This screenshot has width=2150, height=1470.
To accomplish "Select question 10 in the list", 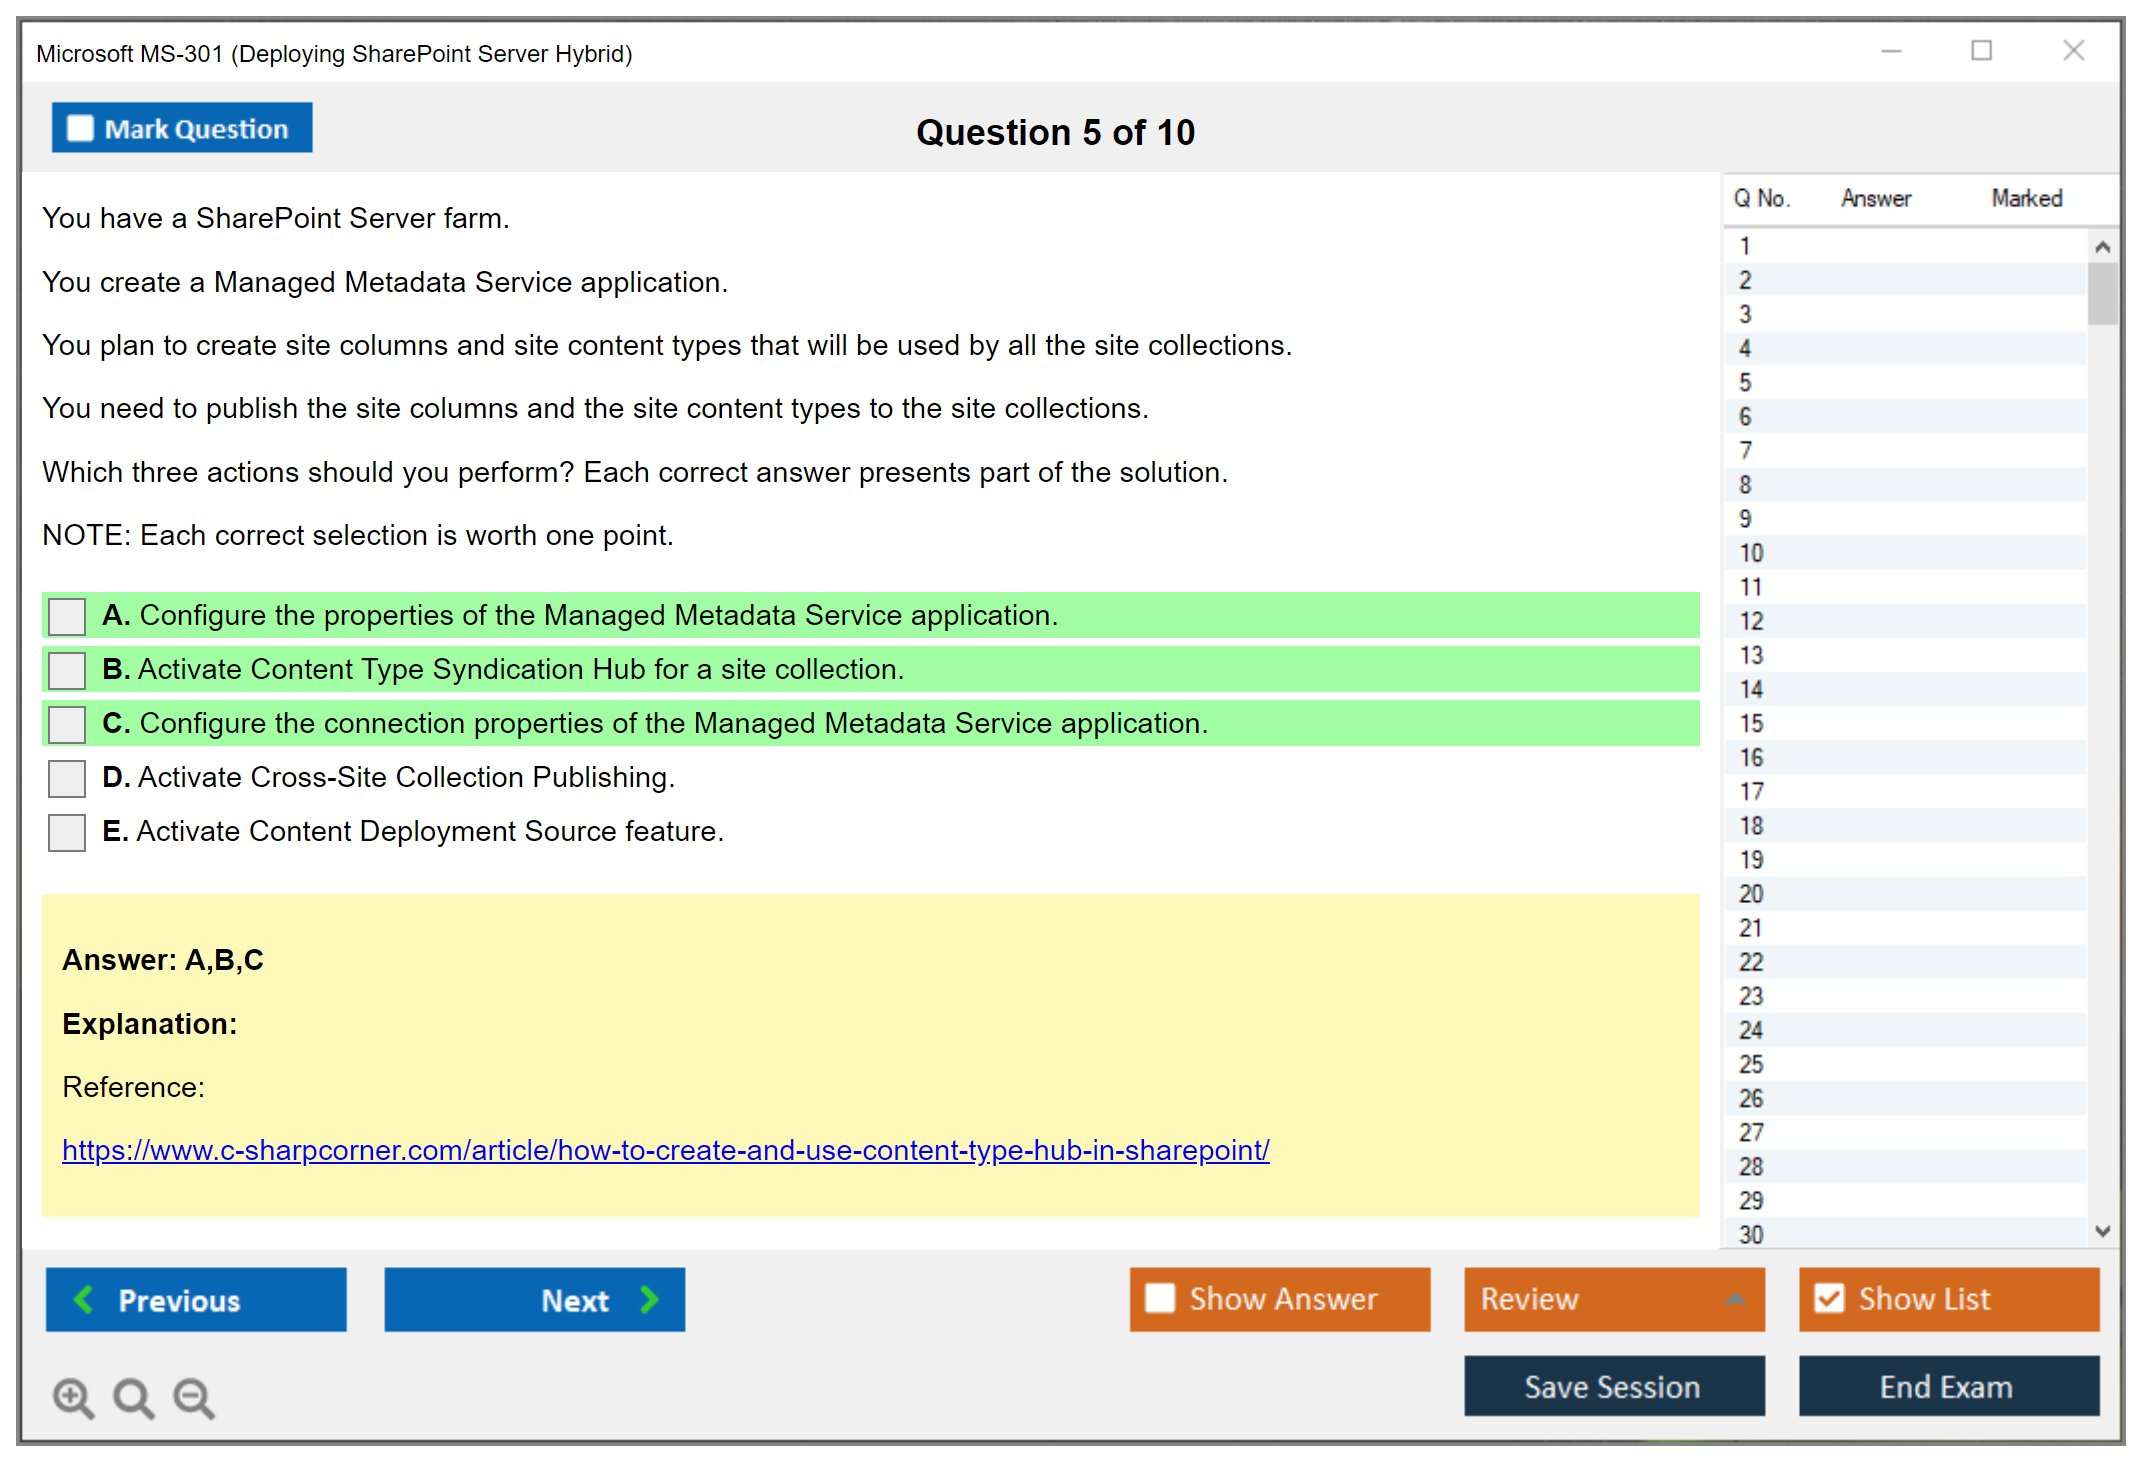I will [1751, 553].
